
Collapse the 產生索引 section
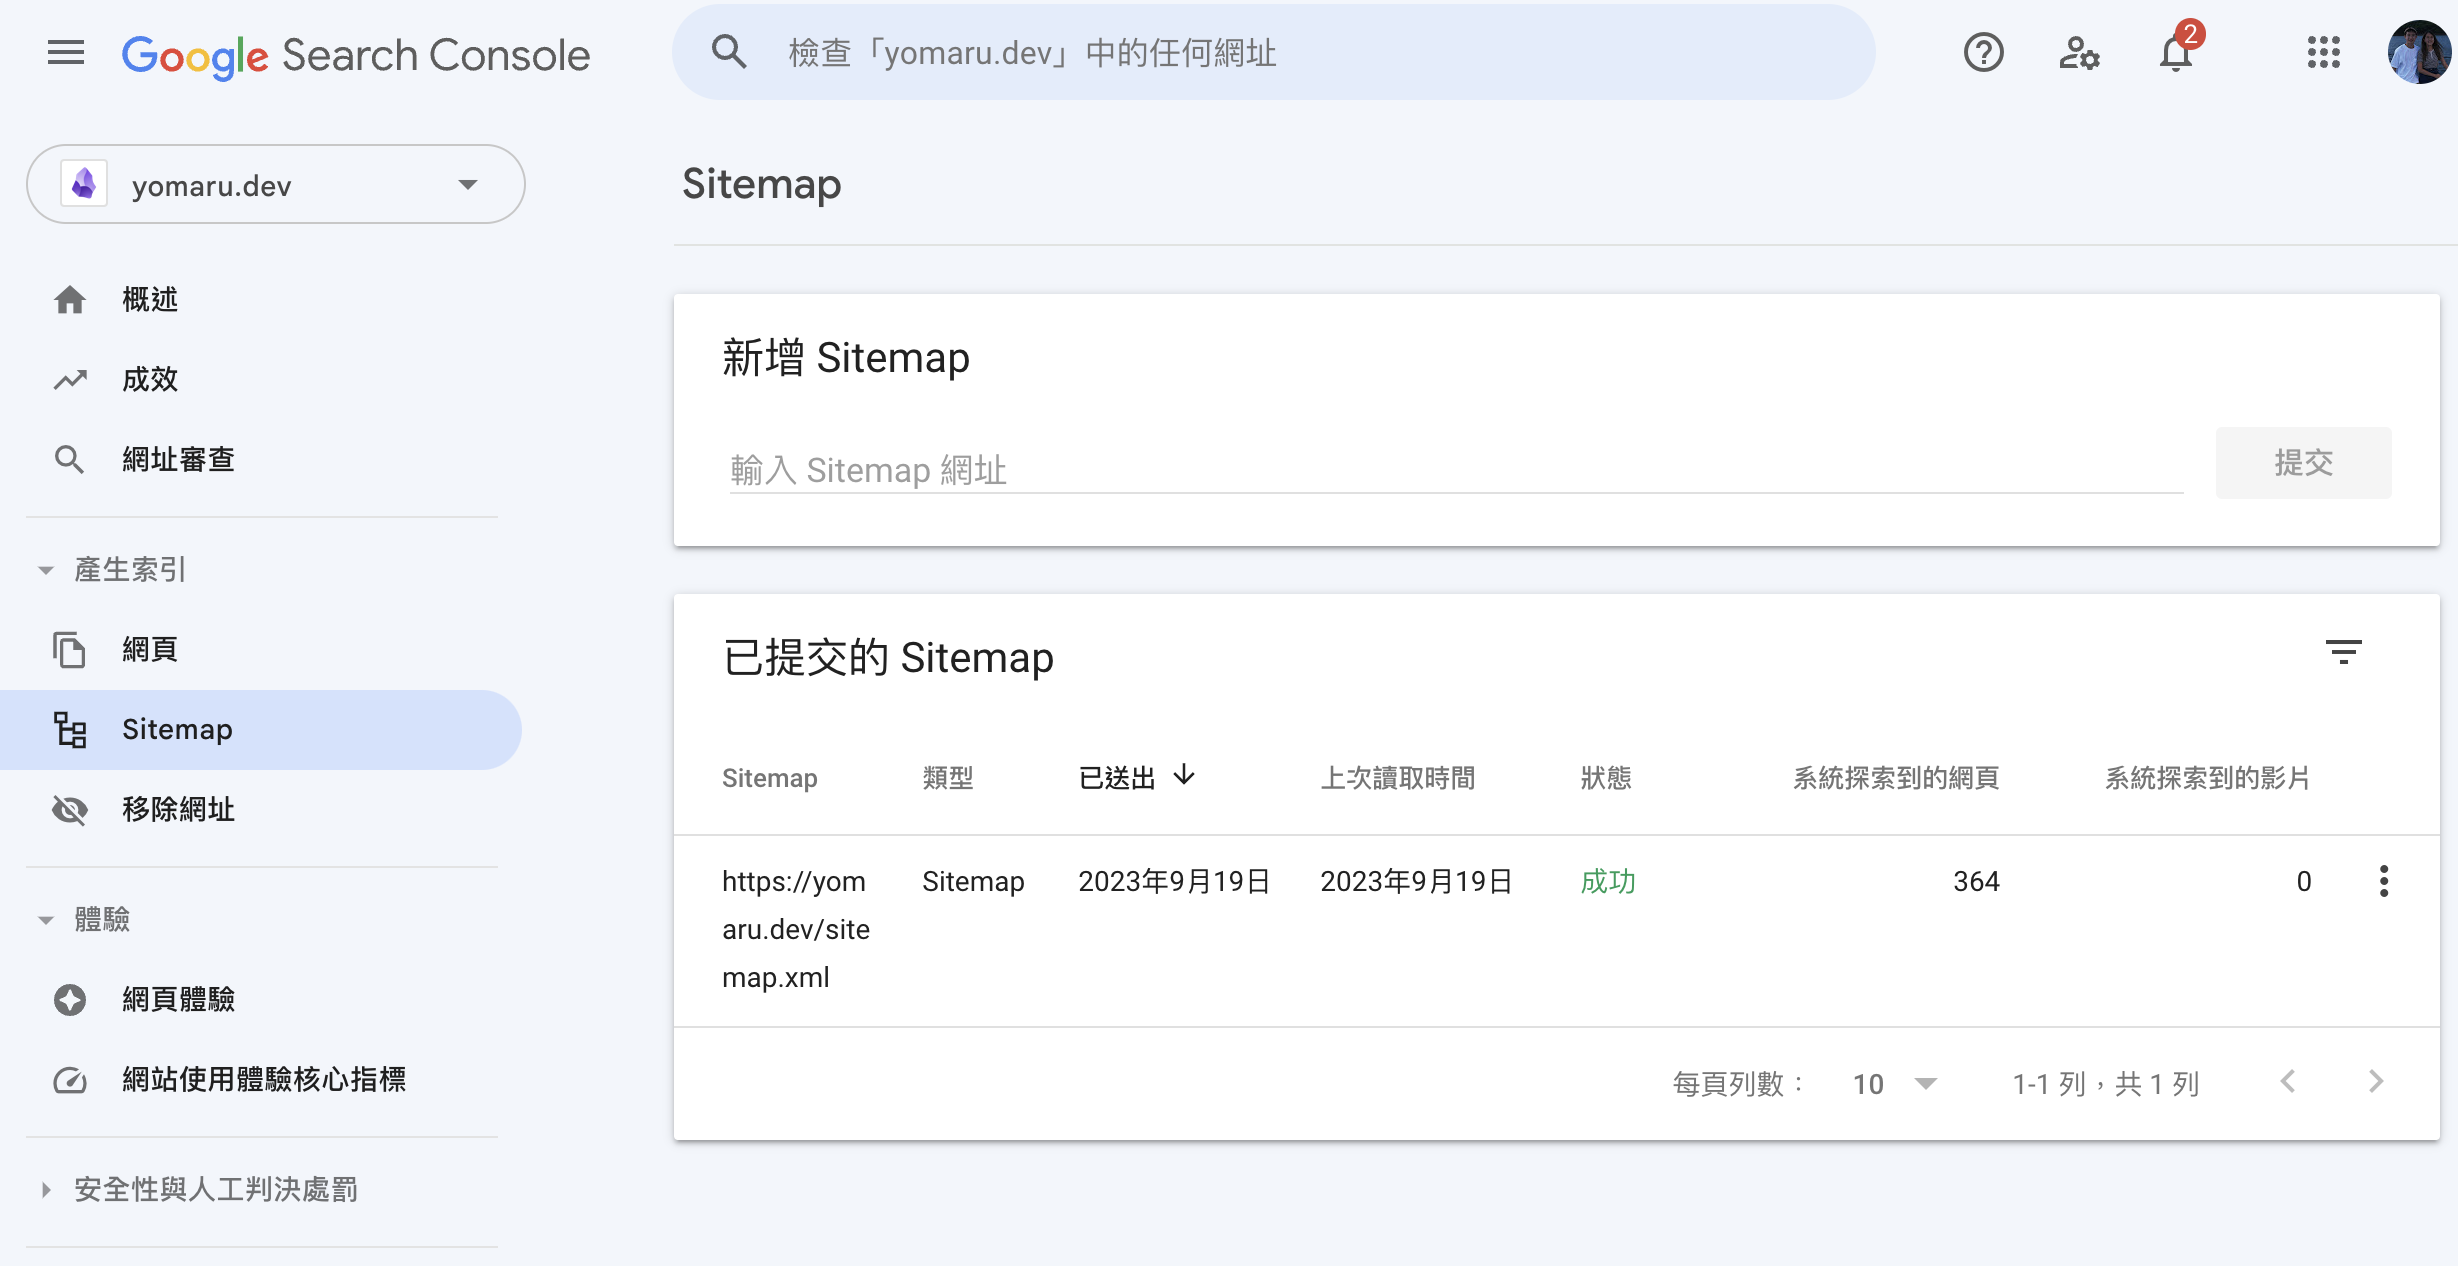(x=45, y=570)
